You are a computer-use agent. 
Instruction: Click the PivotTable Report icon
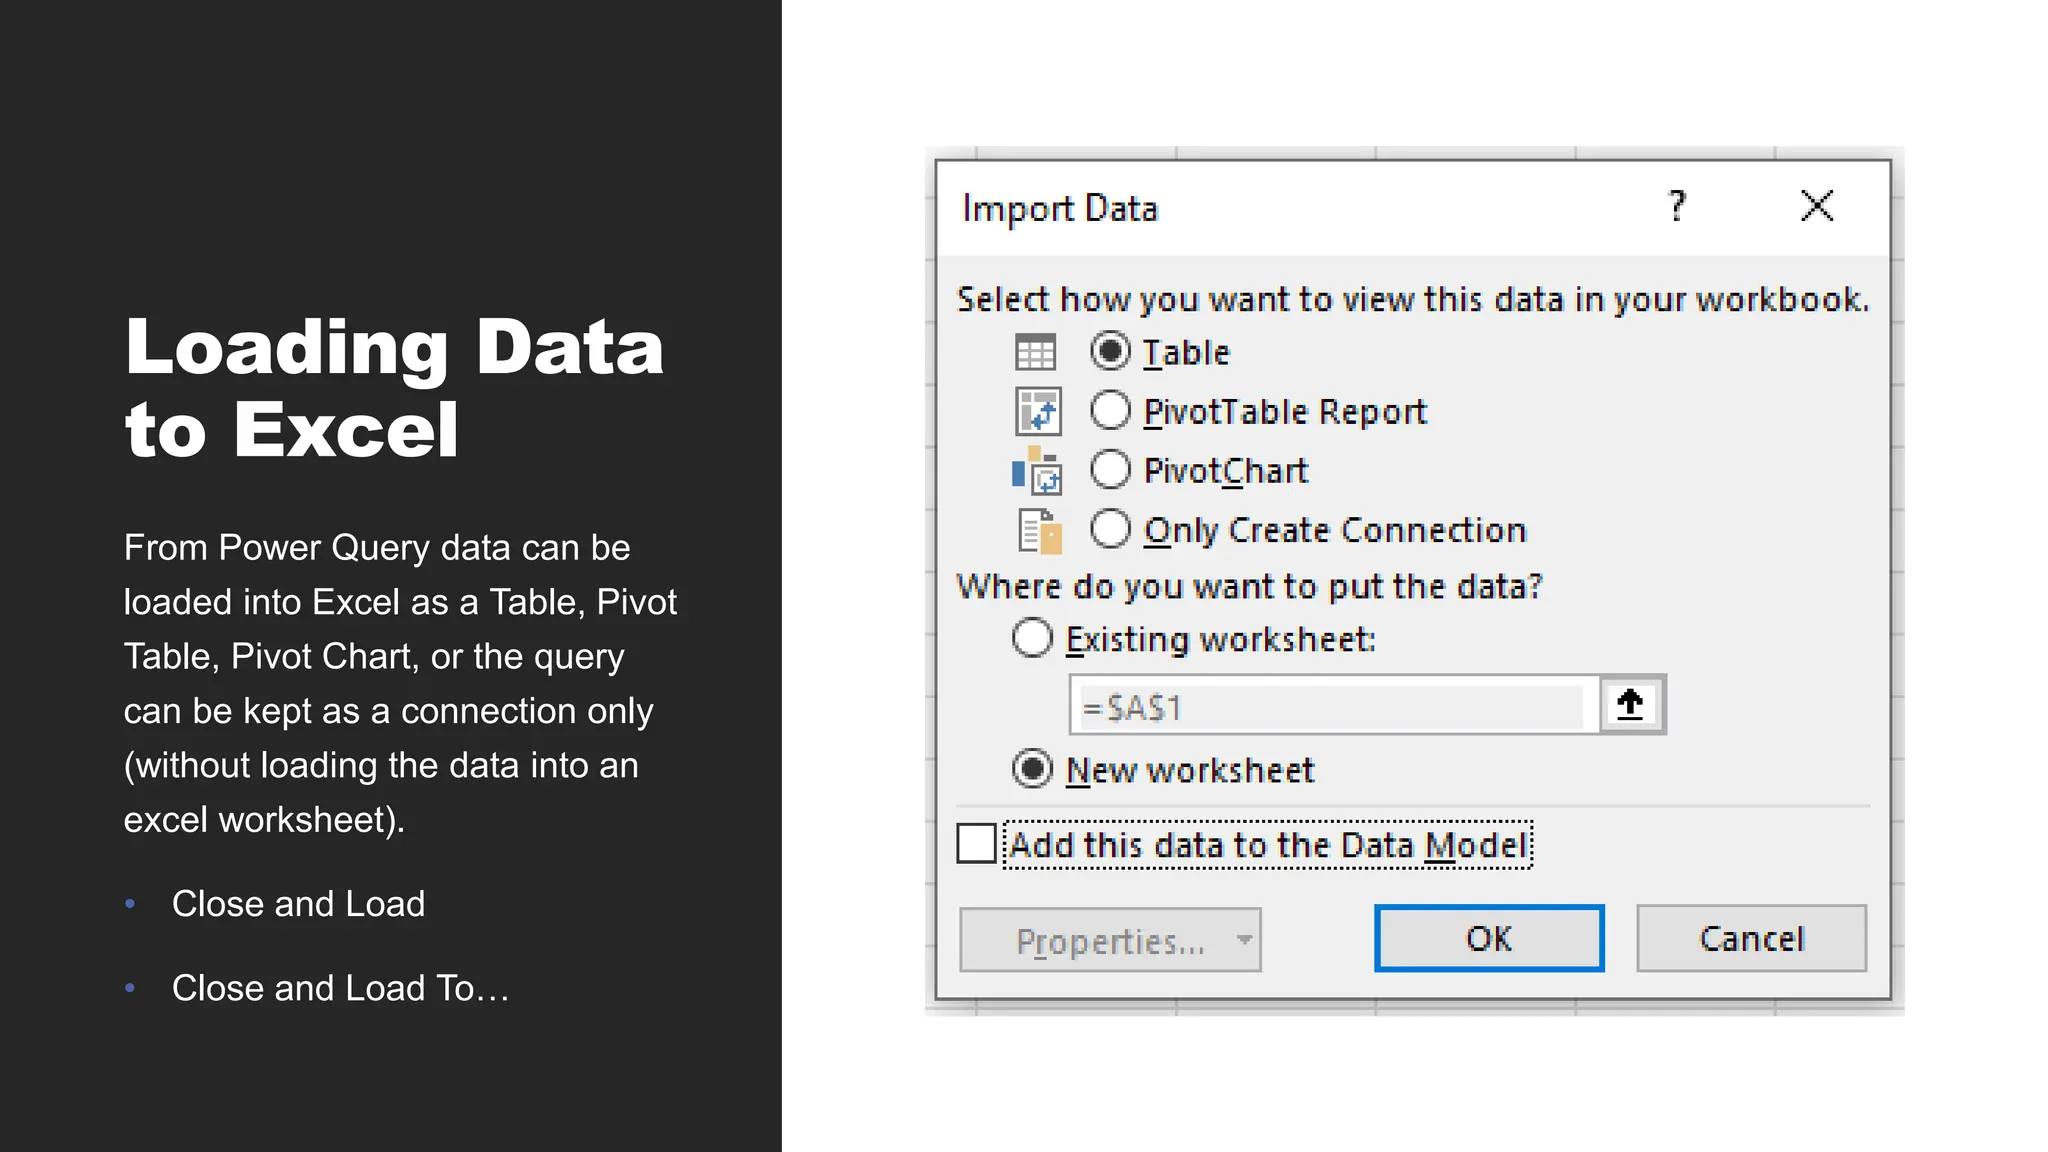(x=1037, y=412)
